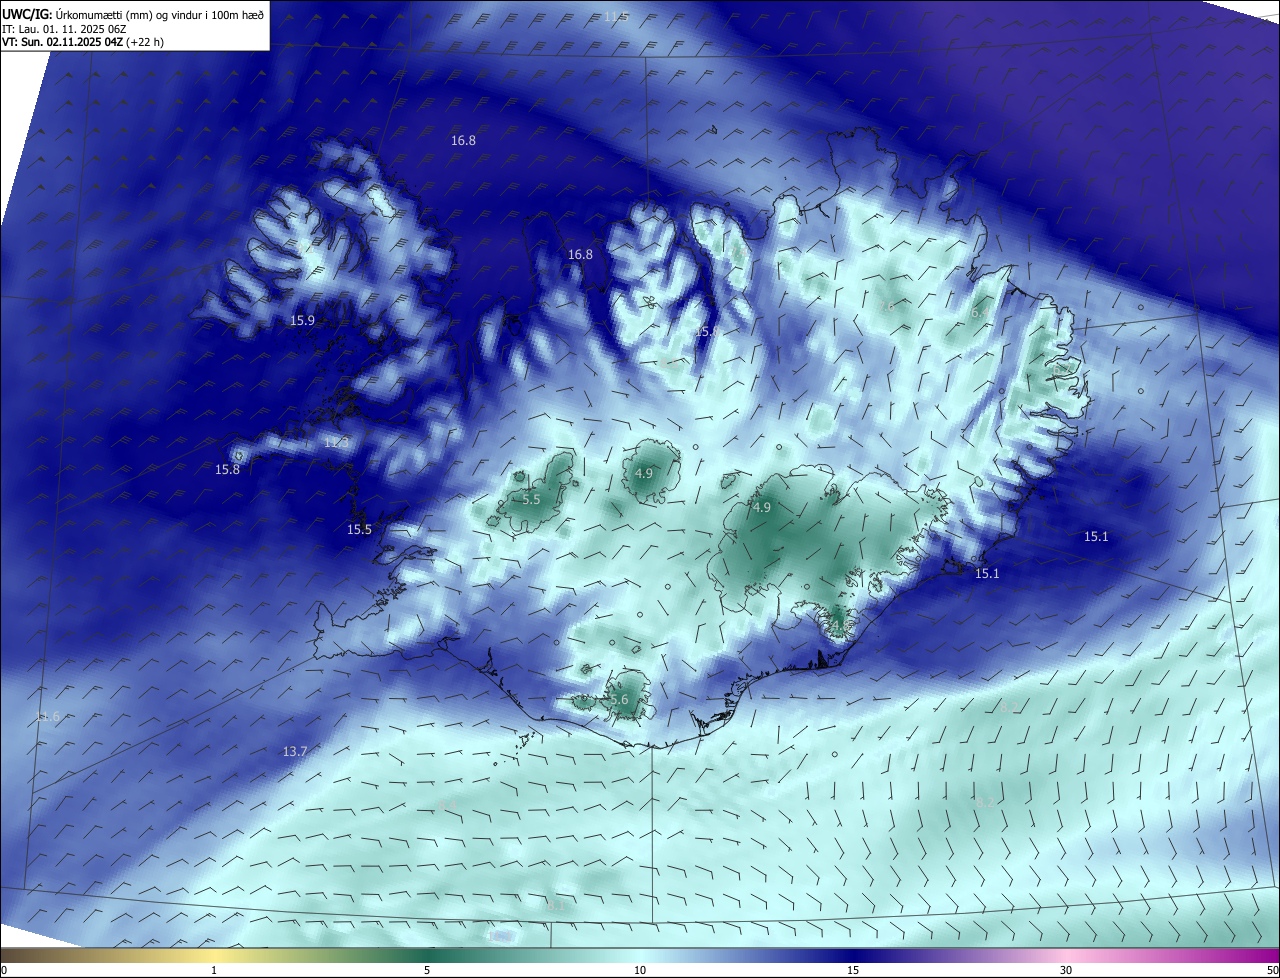Click the 15.5 value label on the map

point(359,529)
